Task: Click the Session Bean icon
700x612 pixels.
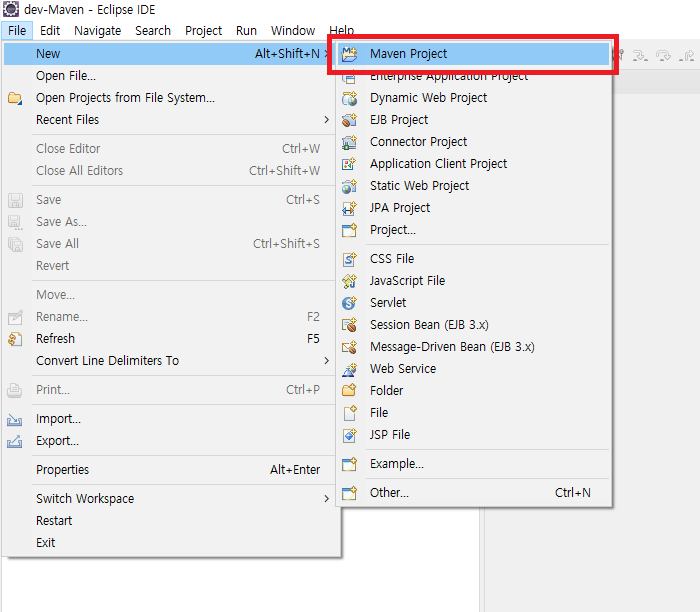Action: pos(349,325)
